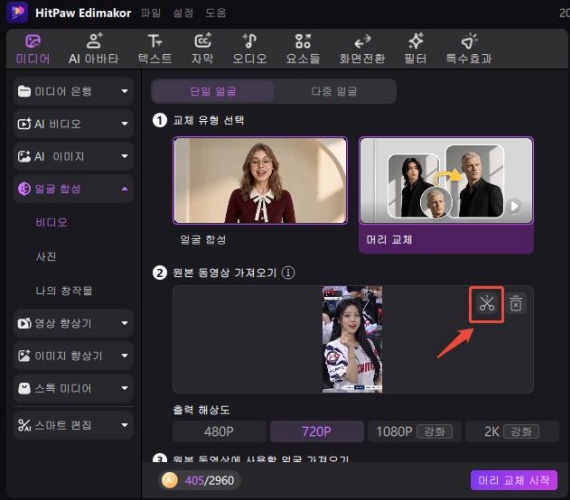Click the AI 비디오 sidebar icon
Image resolution: width=570 pixels, height=500 pixels.
24,124
